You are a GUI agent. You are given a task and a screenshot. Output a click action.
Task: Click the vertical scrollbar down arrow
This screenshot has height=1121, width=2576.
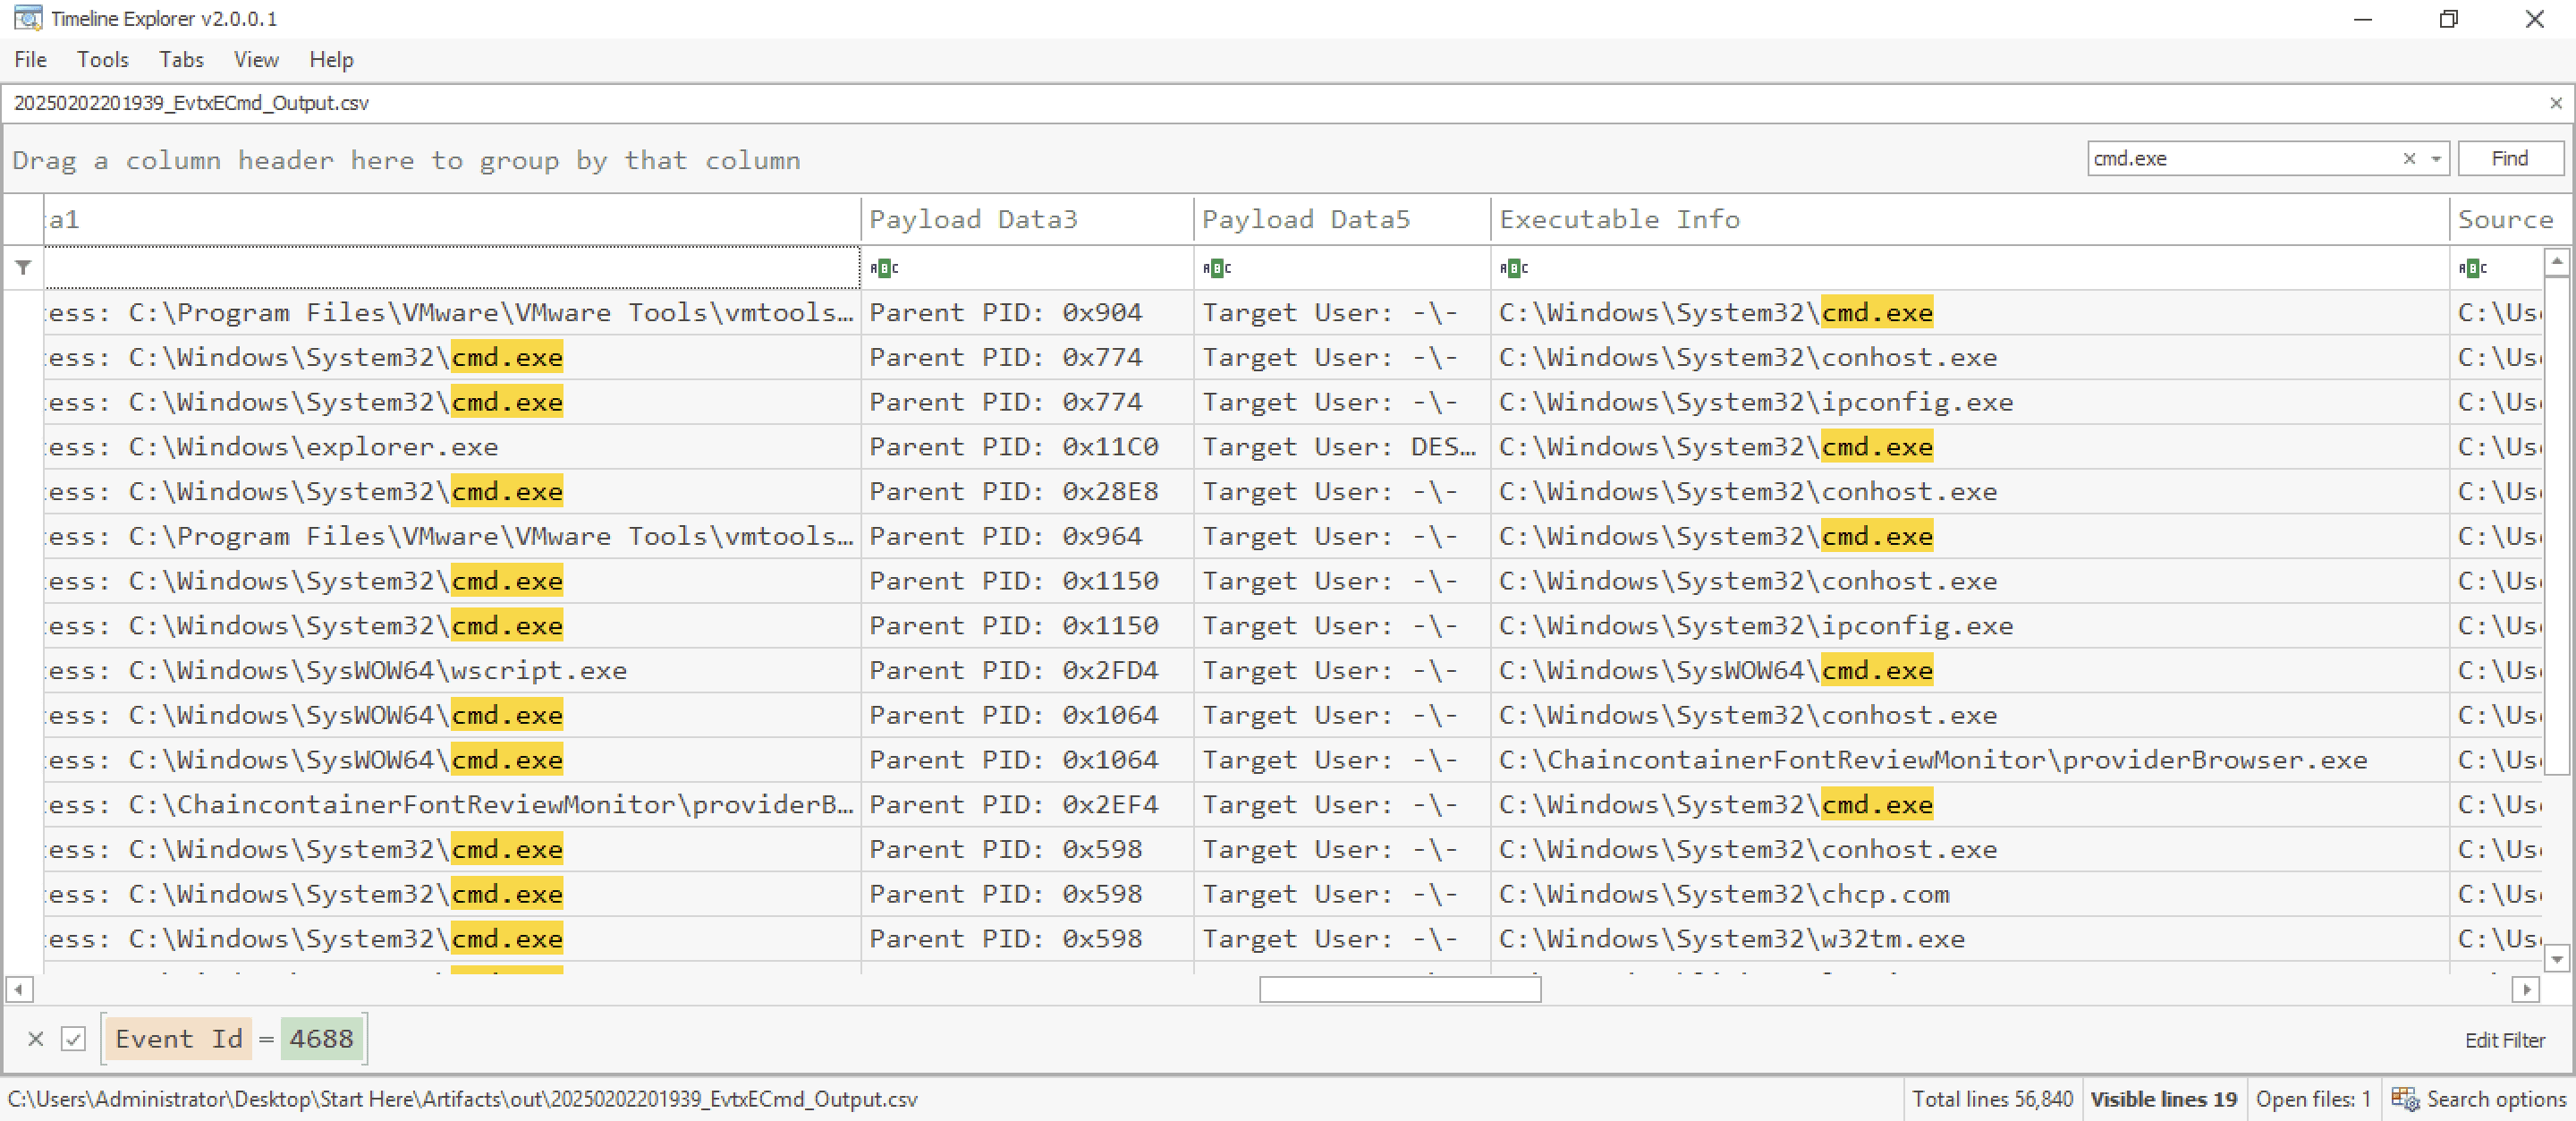[2556, 959]
